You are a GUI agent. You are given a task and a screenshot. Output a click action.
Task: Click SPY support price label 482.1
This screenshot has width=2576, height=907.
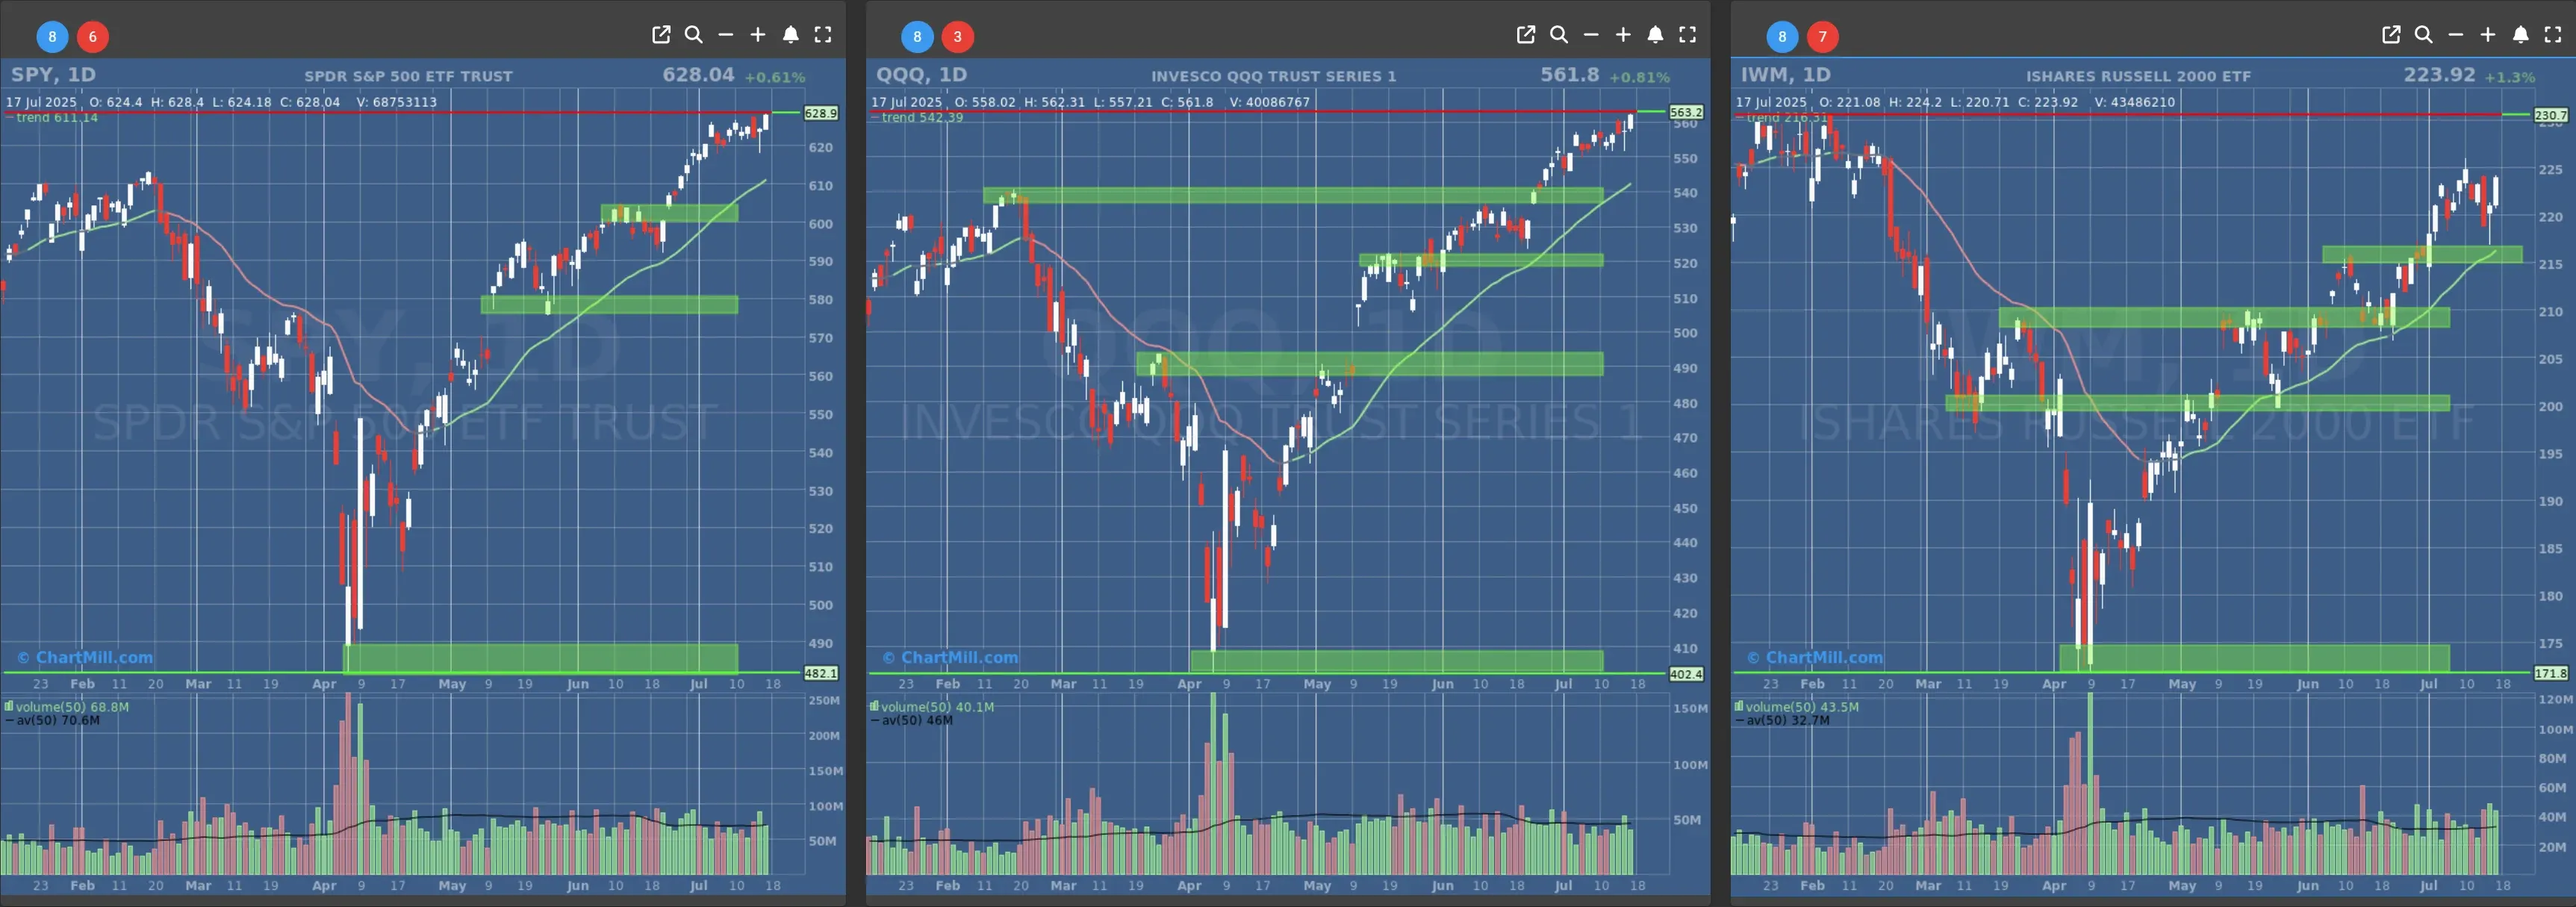coord(821,674)
